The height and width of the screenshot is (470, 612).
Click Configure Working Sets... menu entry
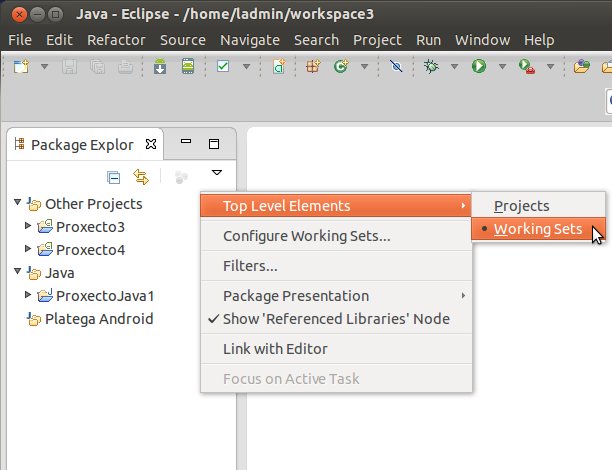click(x=336, y=236)
